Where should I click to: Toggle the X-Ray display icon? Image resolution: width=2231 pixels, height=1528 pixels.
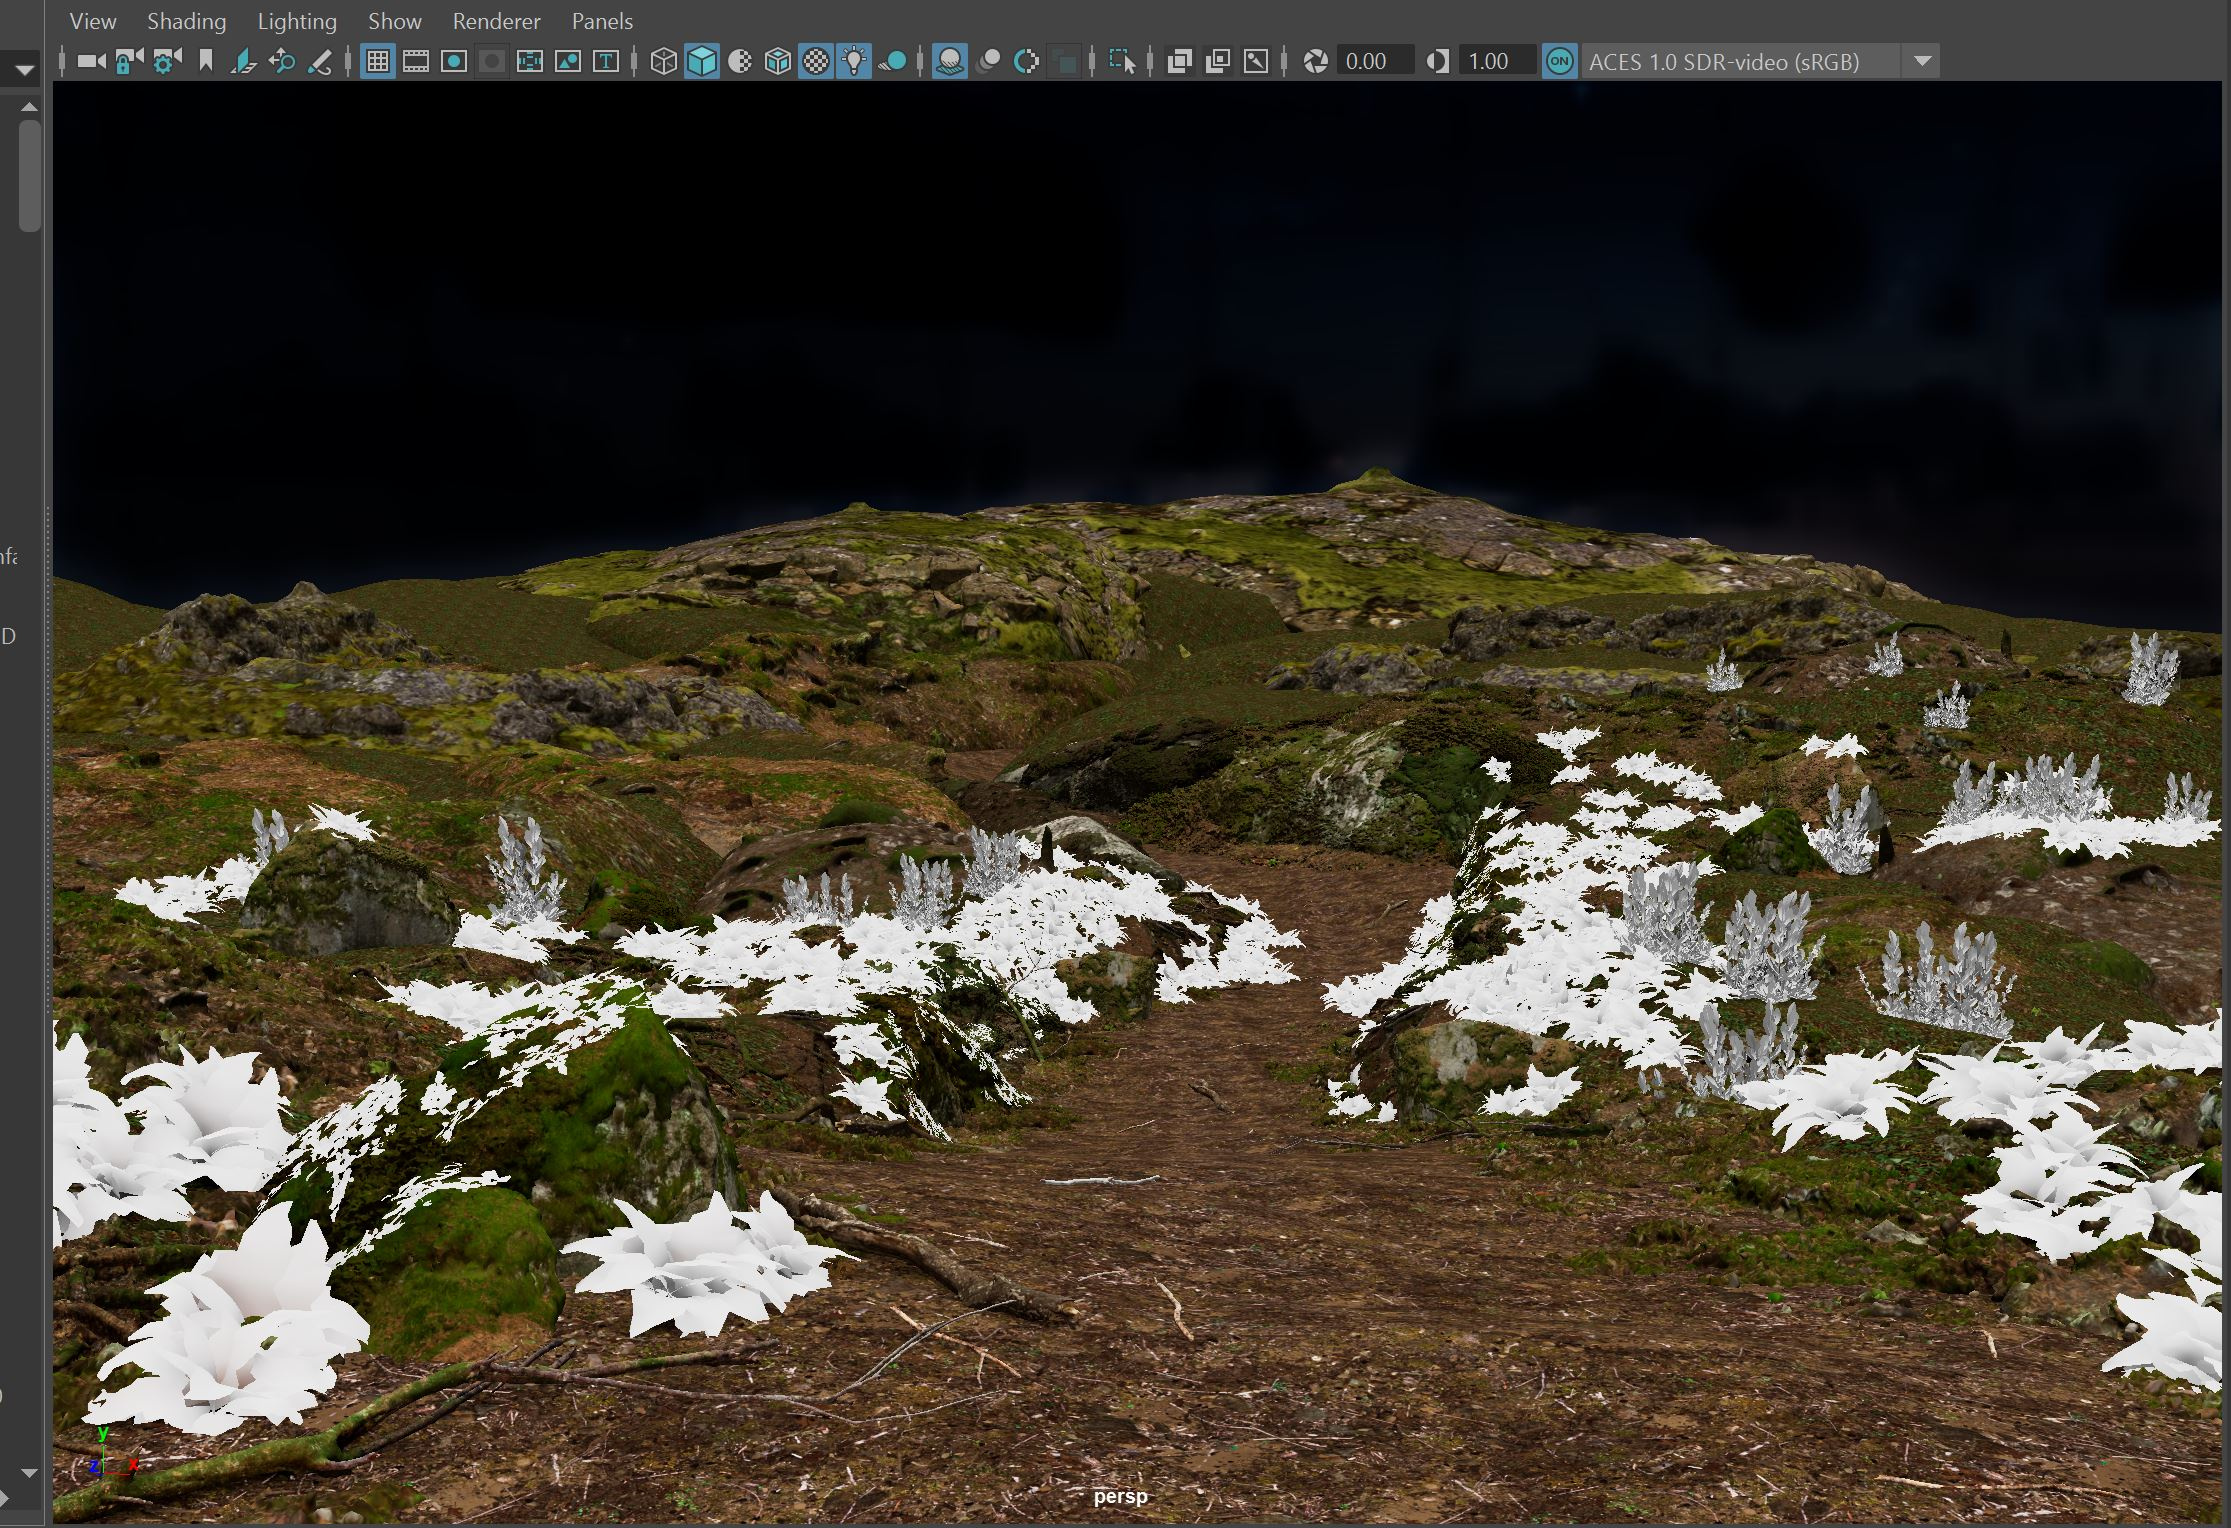(x=1180, y=62)
